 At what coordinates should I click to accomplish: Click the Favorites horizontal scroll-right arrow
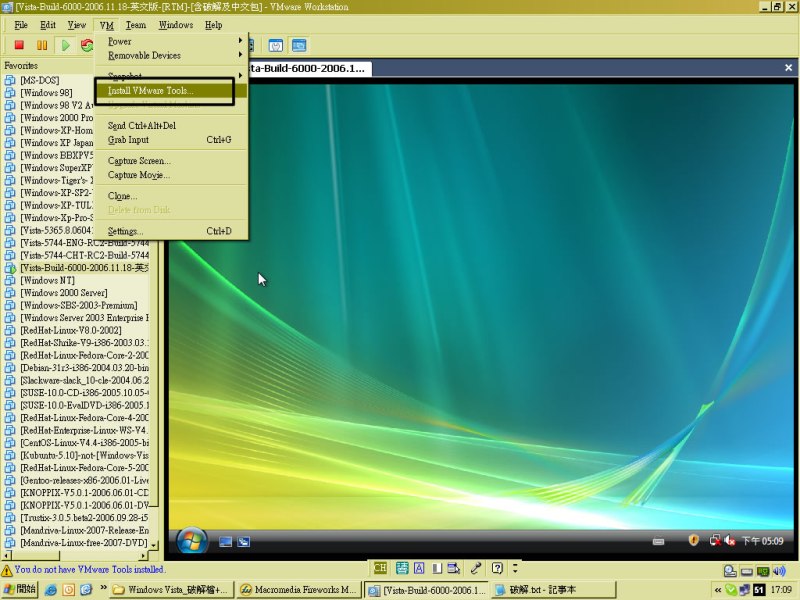(x=143, y=555)
